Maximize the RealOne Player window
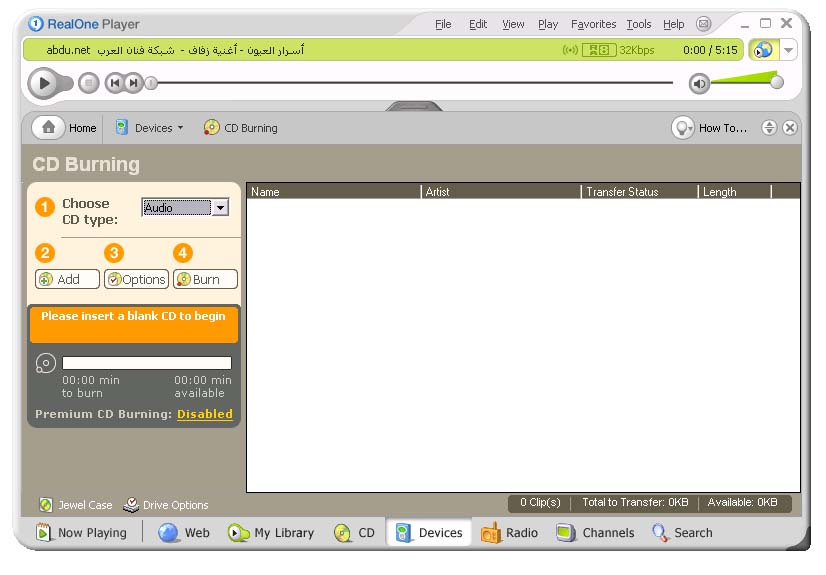This screenshot has height=575, width=826. (x=765, y=23)
